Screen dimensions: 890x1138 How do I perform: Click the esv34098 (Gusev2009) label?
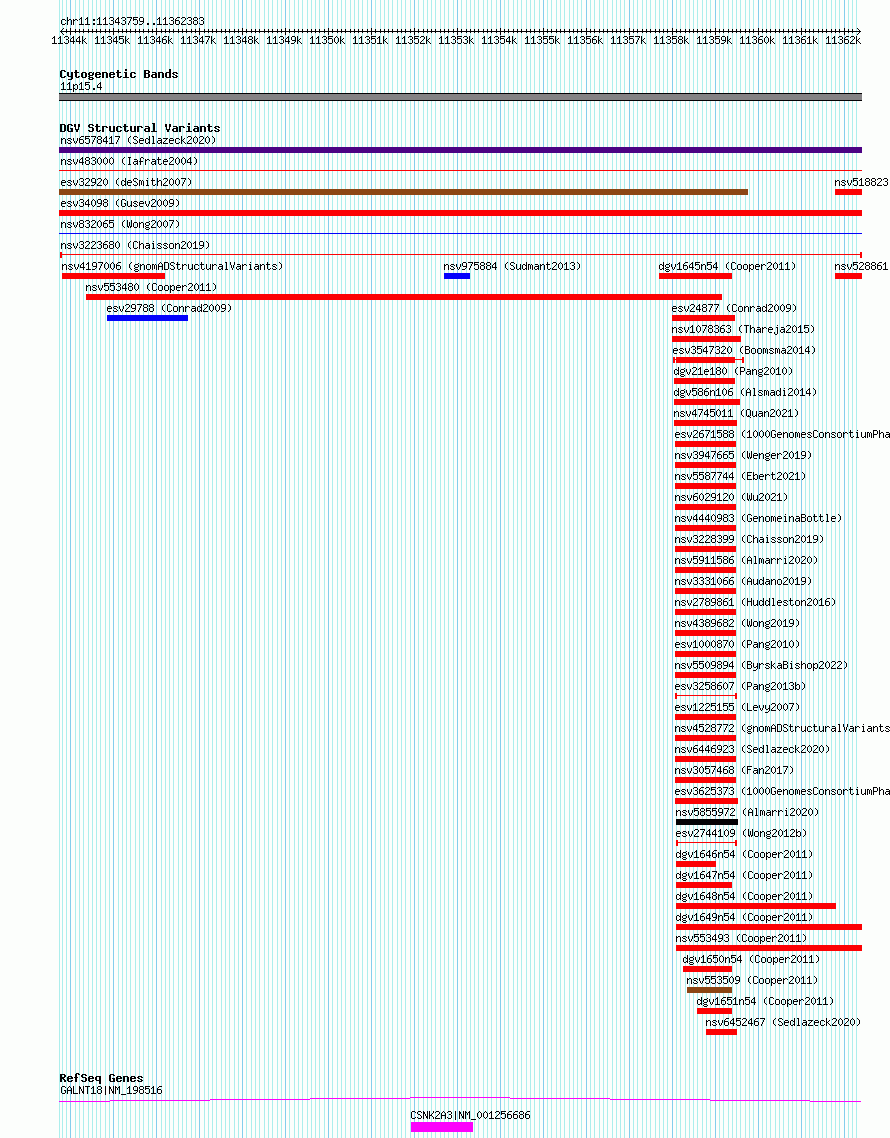point(121,203)
